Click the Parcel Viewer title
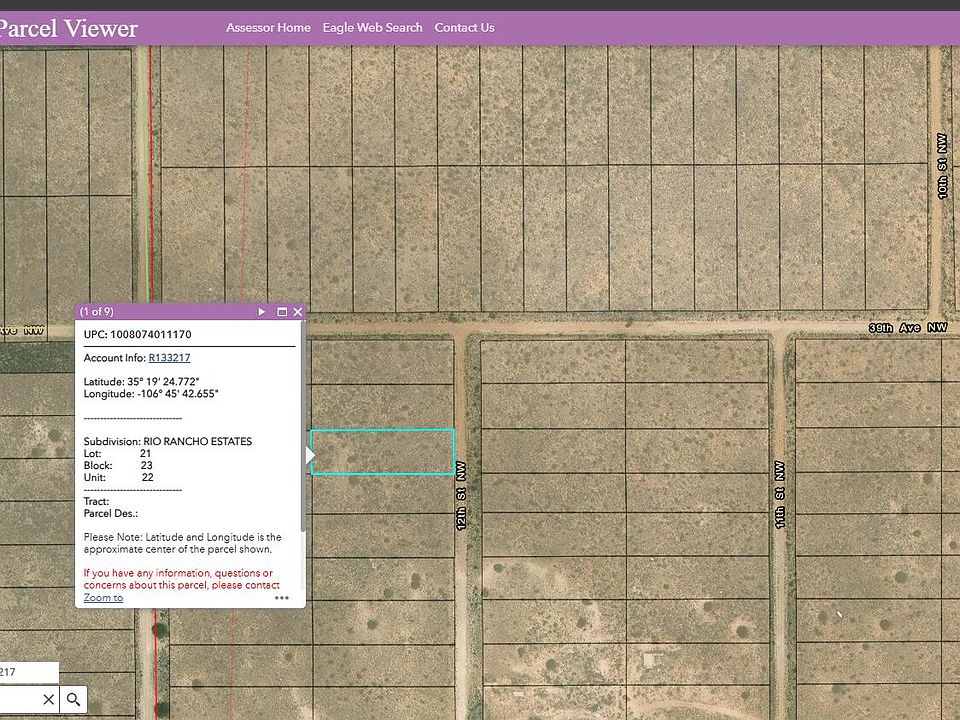 pyautogui.click(x=69, y=28)
